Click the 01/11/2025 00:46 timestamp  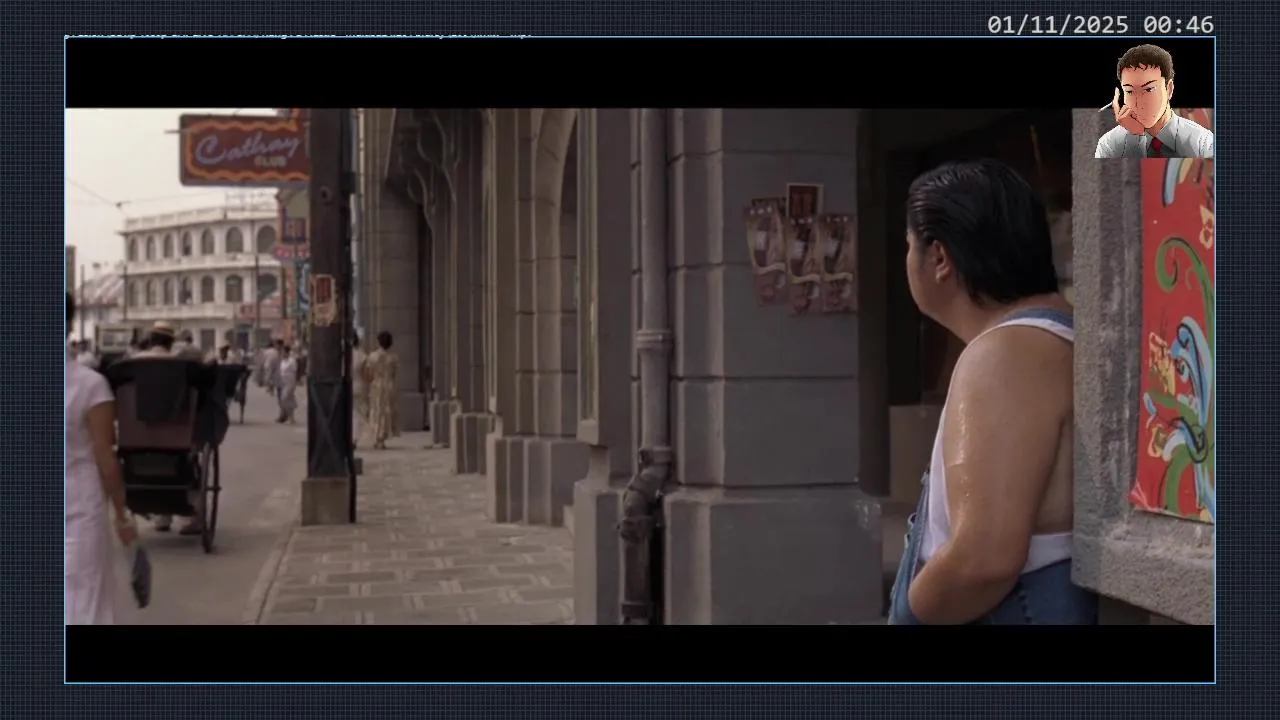[1100, 25]
